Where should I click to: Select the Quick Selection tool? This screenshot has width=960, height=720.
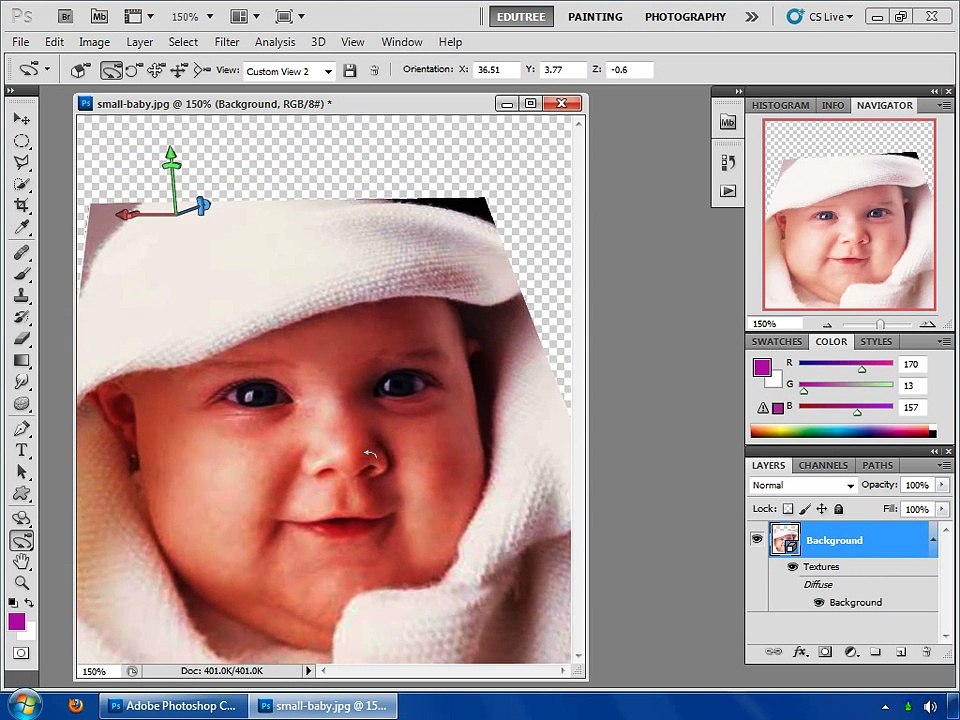[x=21, y=184]
